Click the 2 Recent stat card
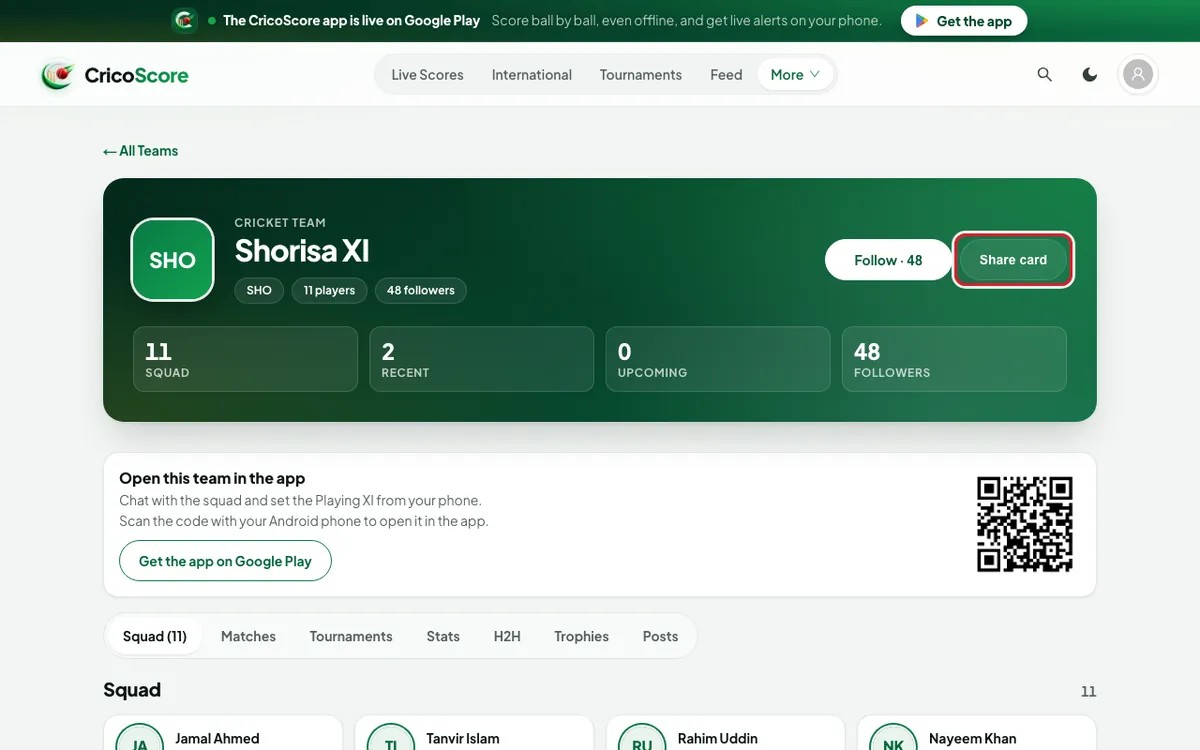This screenshot has width=1200, height=750. 481,359
